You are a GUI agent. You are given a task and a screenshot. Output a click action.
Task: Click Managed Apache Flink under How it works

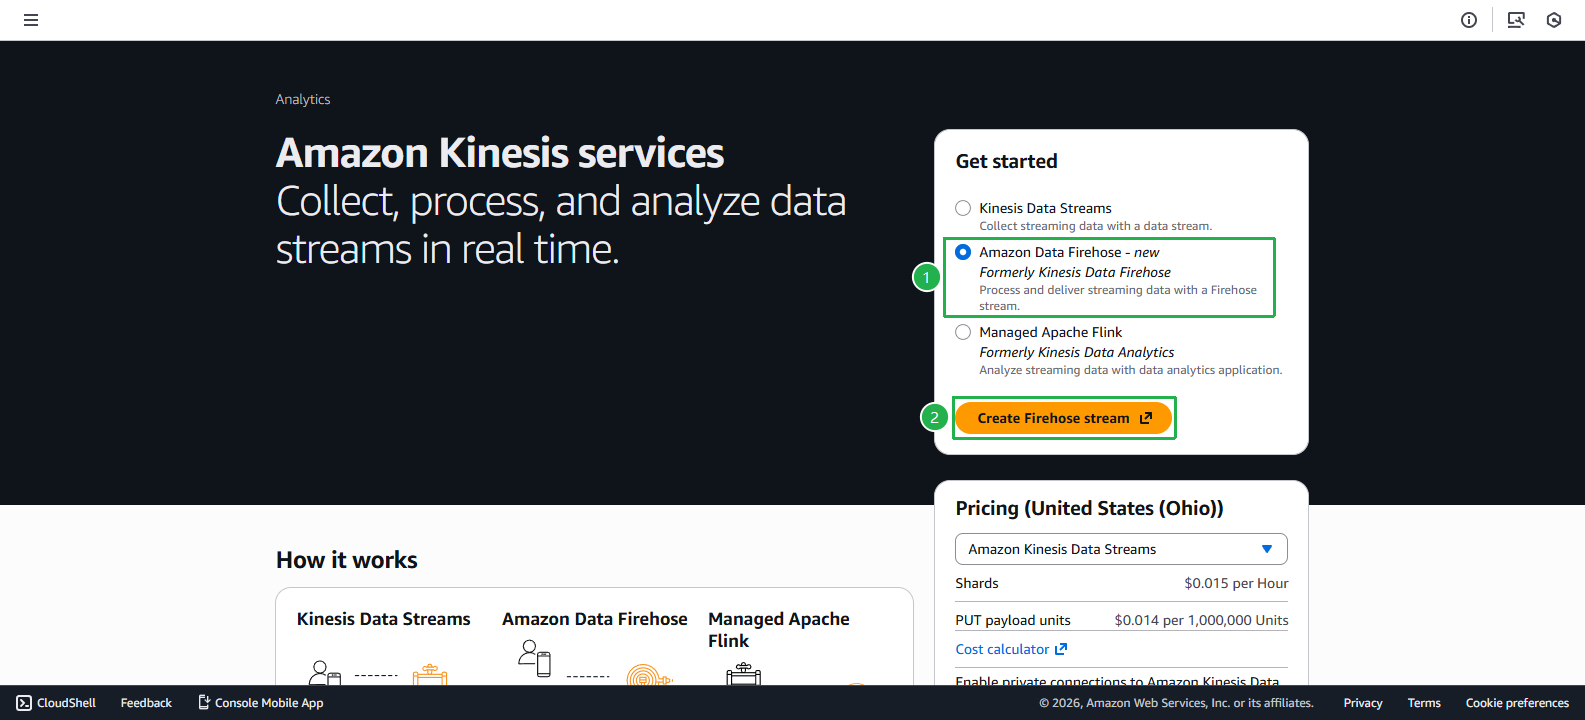click(x=779, y=630)
